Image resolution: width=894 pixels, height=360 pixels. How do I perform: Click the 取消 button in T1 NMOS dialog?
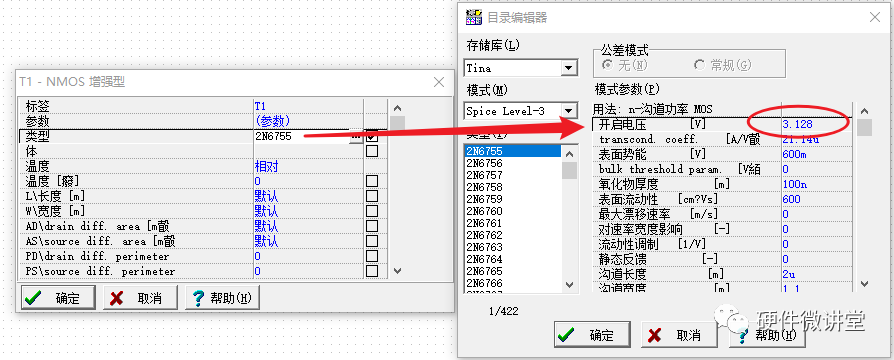click(140, 298)
